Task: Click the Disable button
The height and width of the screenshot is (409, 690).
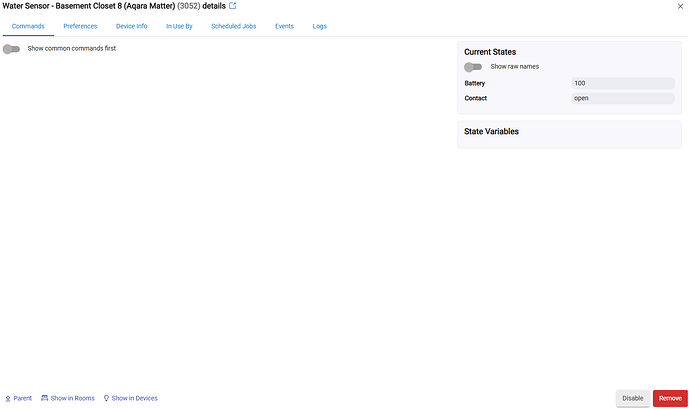Action: pos(633,398)
